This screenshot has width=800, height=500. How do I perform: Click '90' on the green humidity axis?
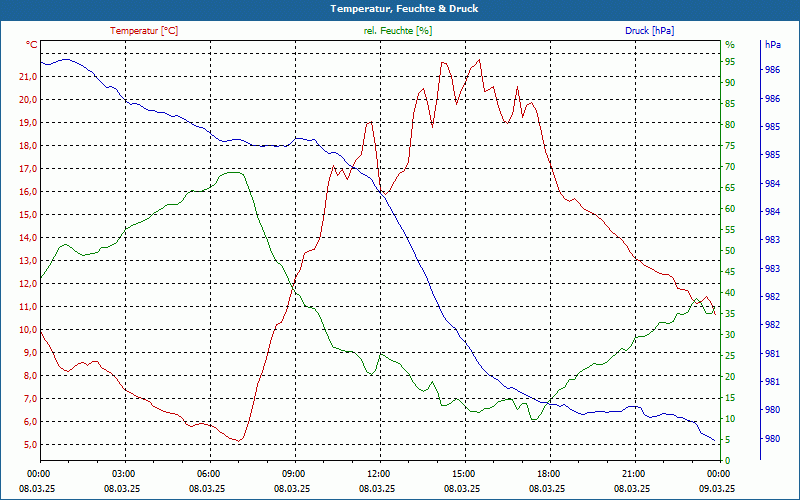click(x=731, y=83)
